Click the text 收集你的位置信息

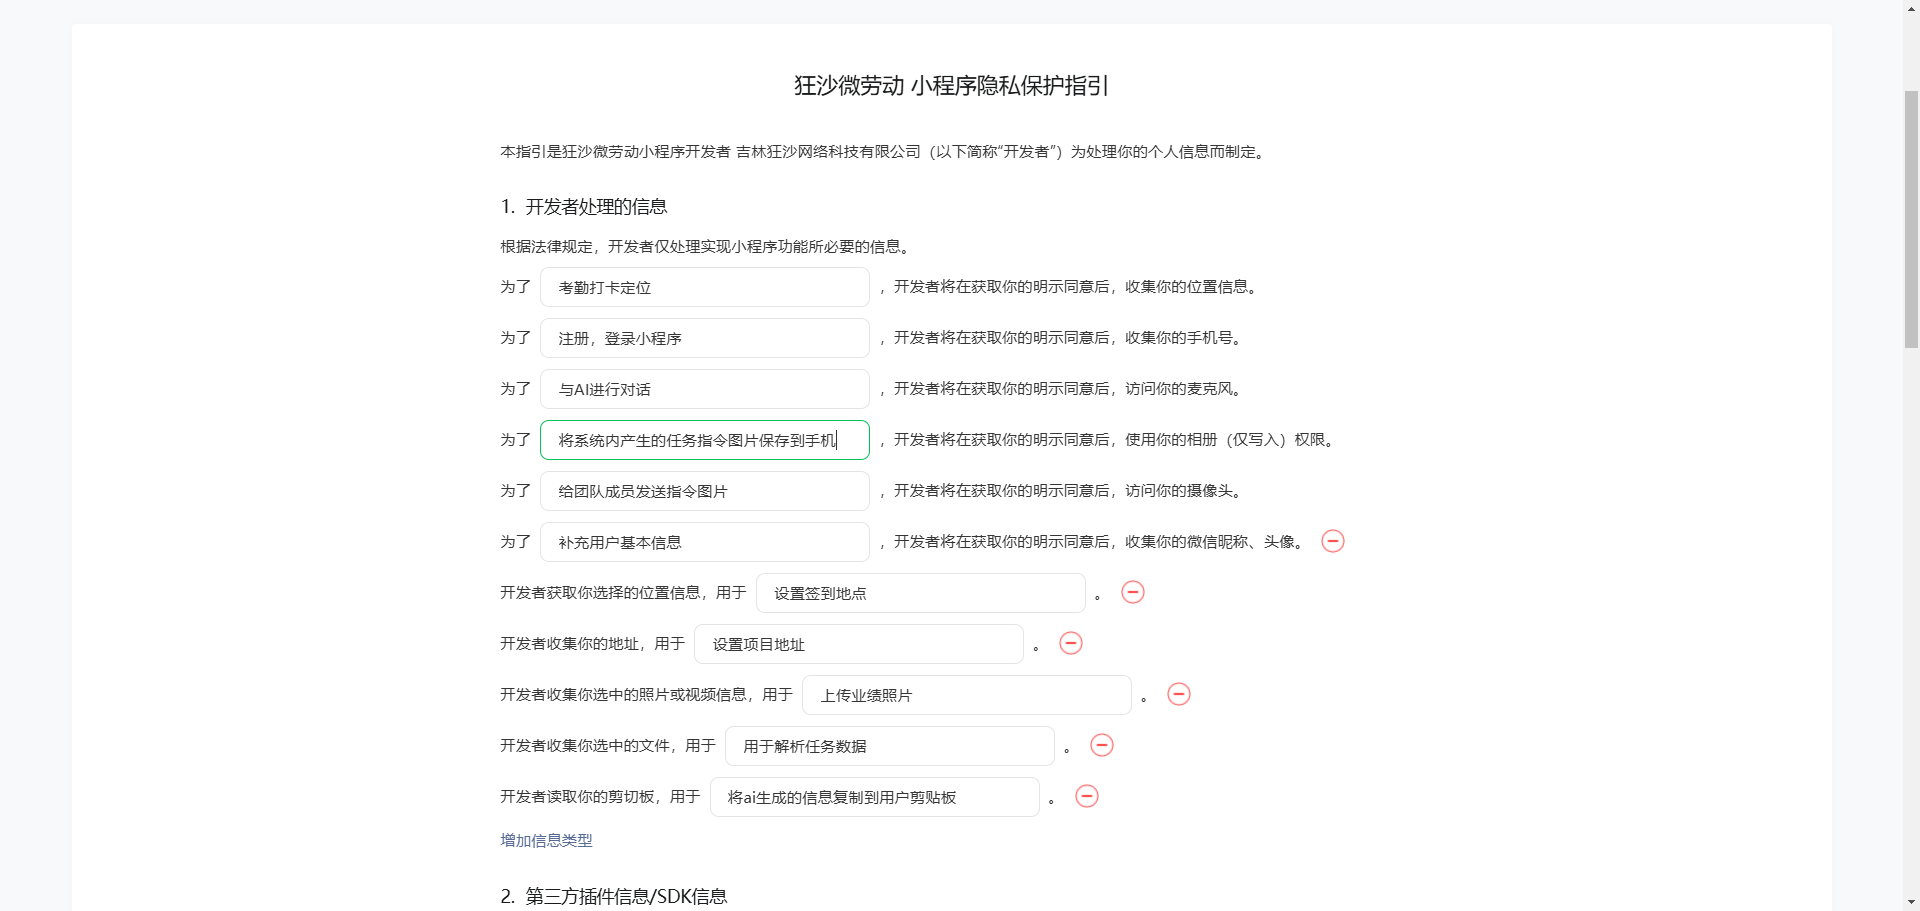(1186, 287)
